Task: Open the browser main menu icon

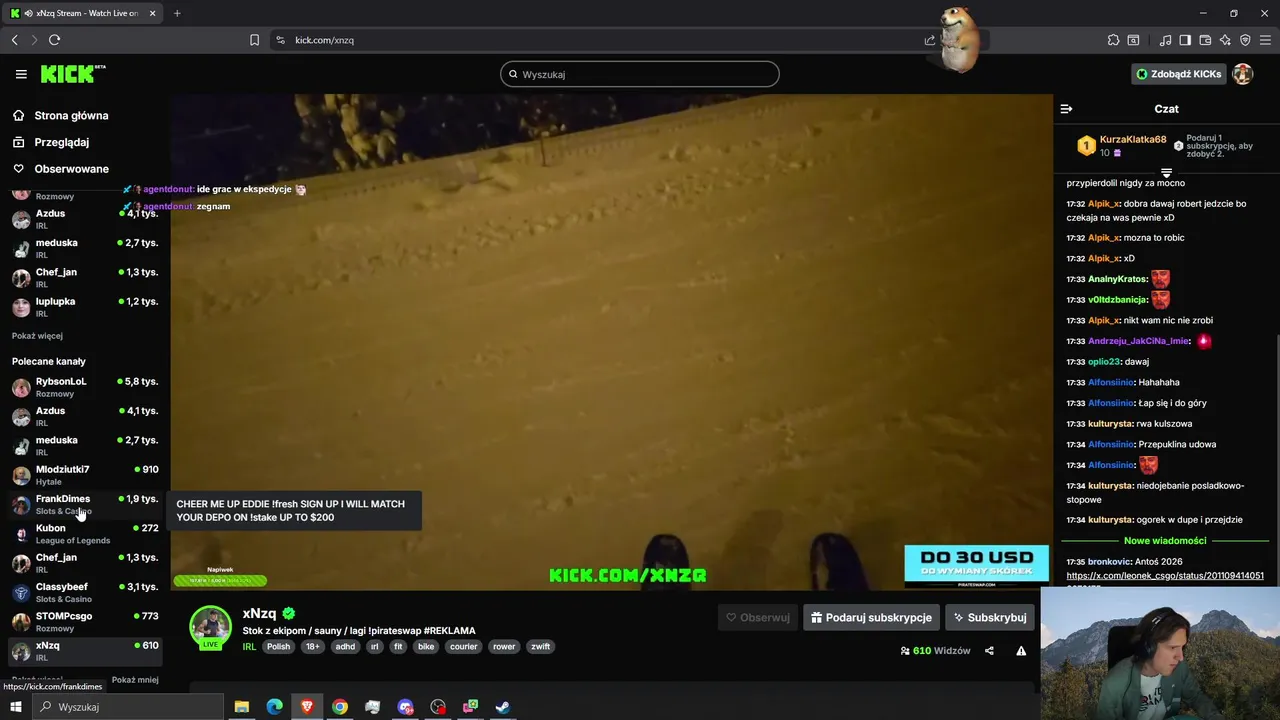Action: pyautogui.click(x=1265, y=40)
